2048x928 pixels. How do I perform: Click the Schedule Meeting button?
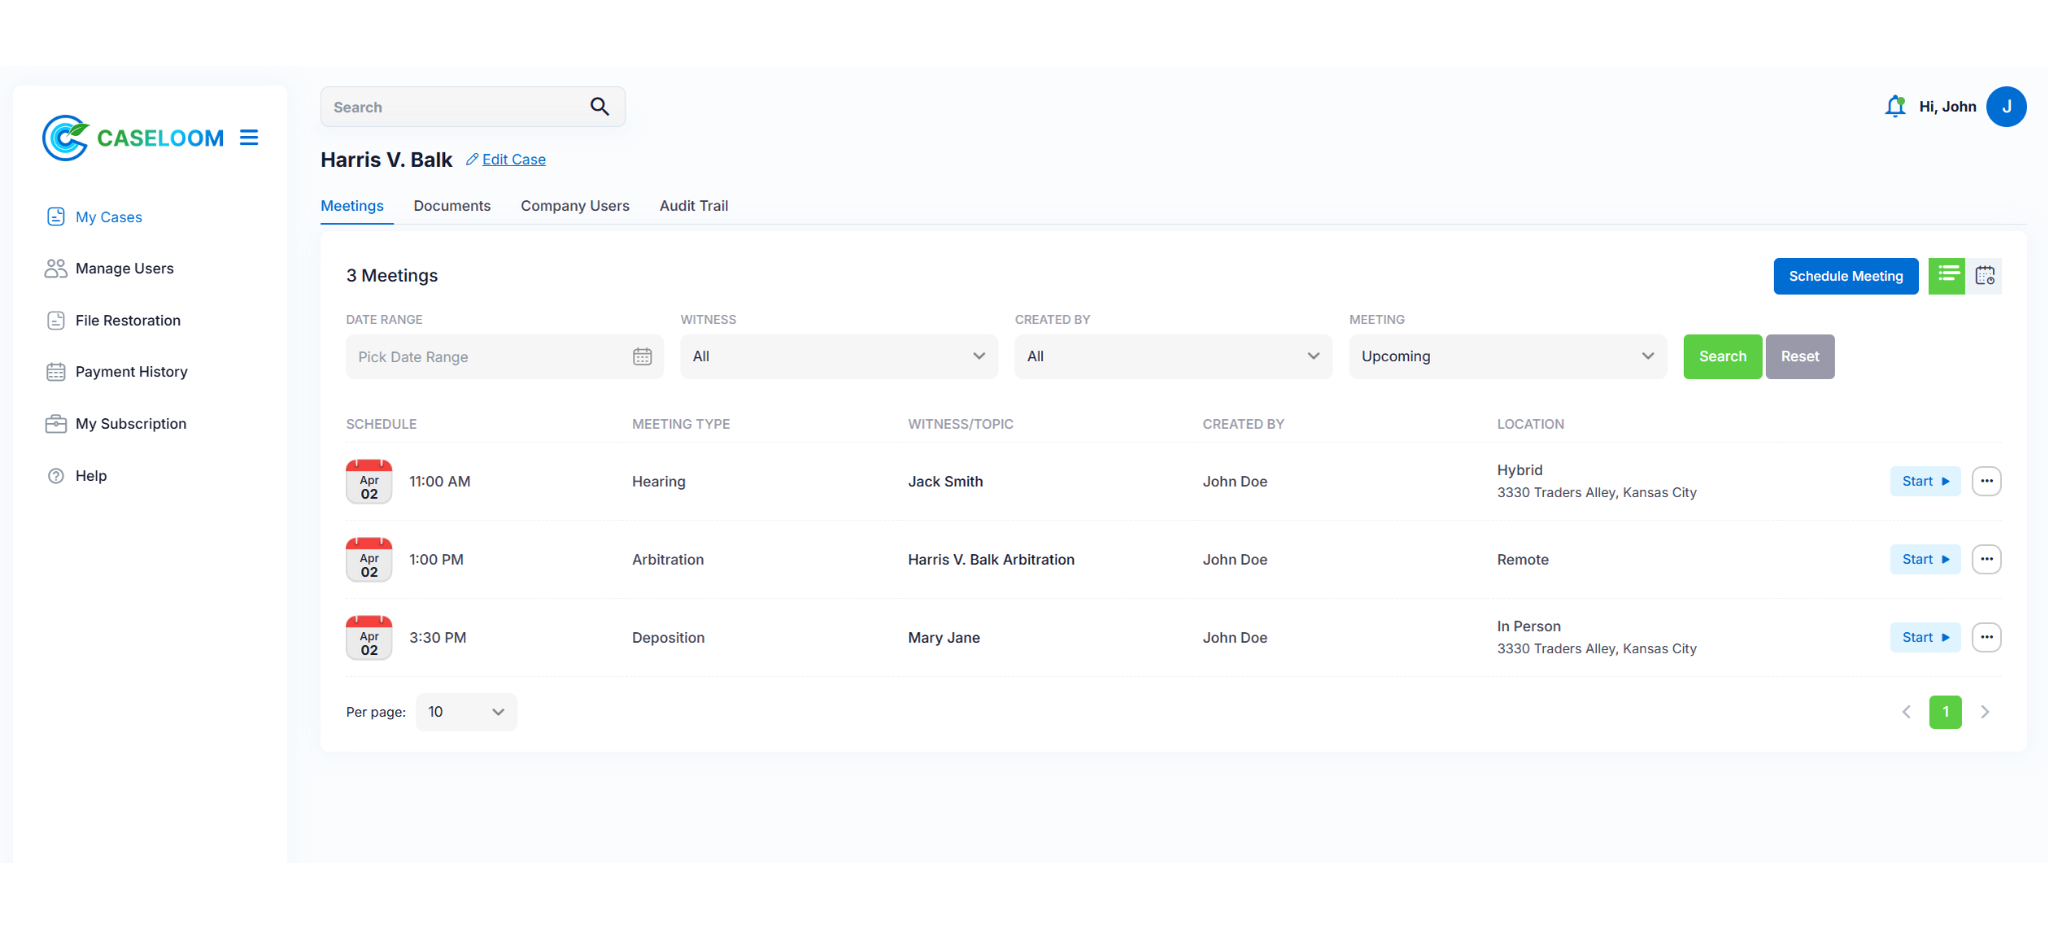click(x=1845, y=276)
